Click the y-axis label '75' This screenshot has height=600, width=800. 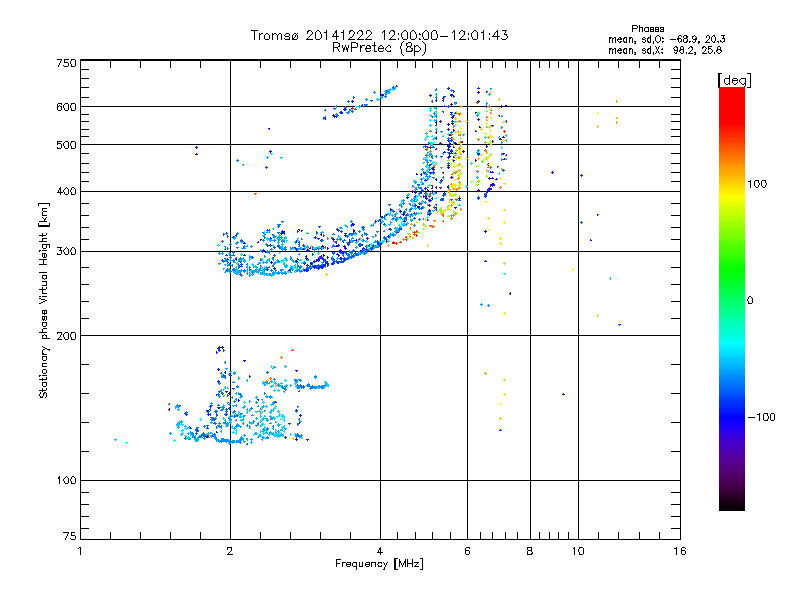pyautogui.click(x=70, y=536)
